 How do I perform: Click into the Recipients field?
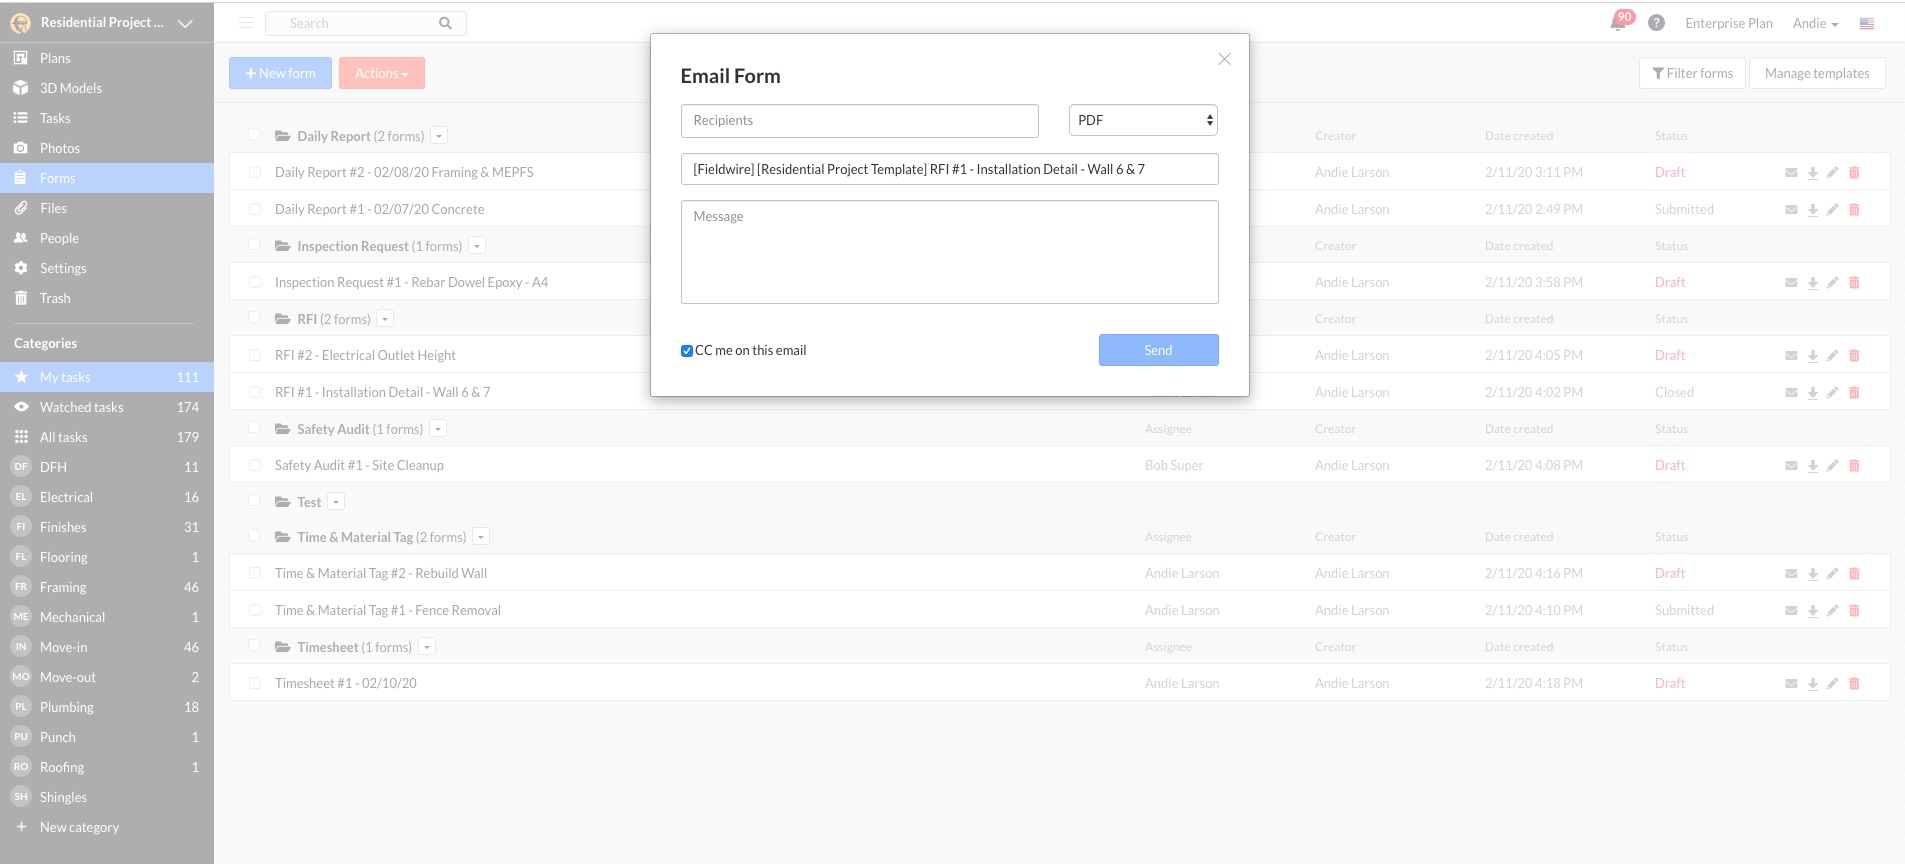click(x=859, y=120)
